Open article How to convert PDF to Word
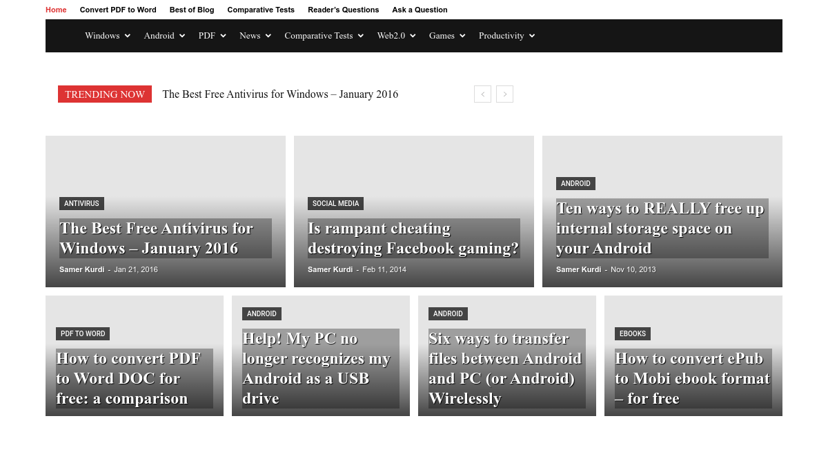828x465 pixels. 134,378
